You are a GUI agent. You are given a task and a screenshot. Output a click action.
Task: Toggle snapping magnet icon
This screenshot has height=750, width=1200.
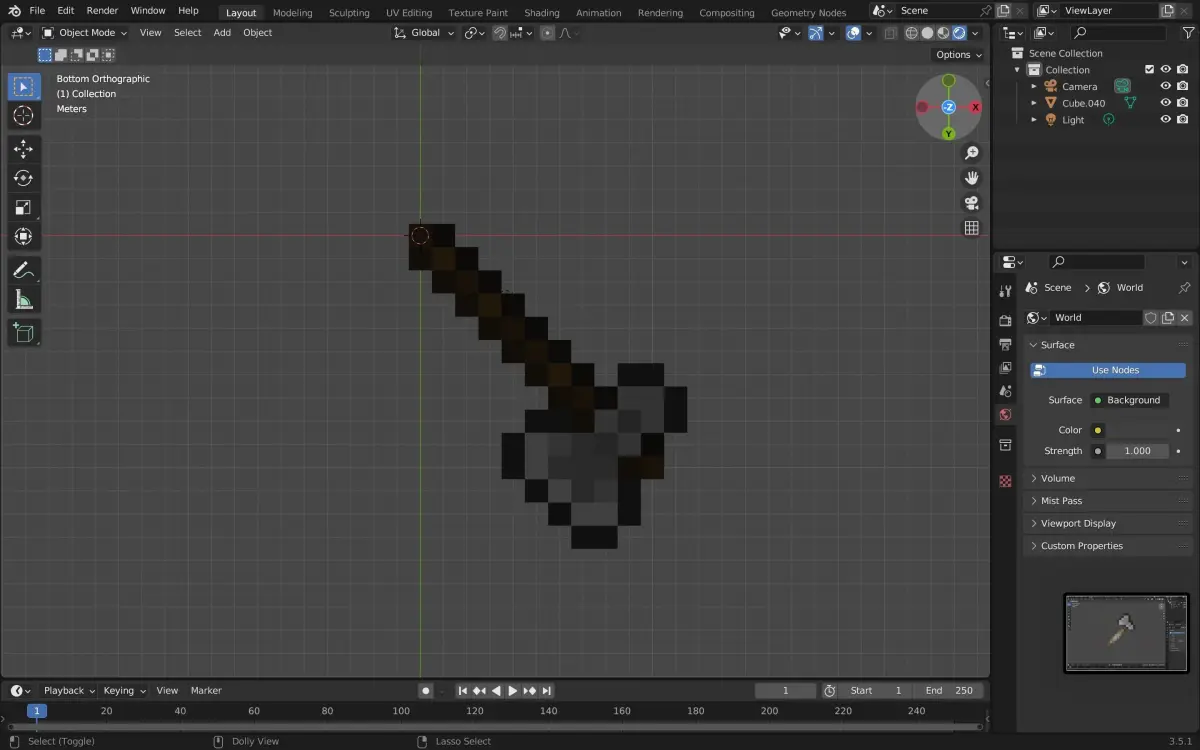click(499, 32)
